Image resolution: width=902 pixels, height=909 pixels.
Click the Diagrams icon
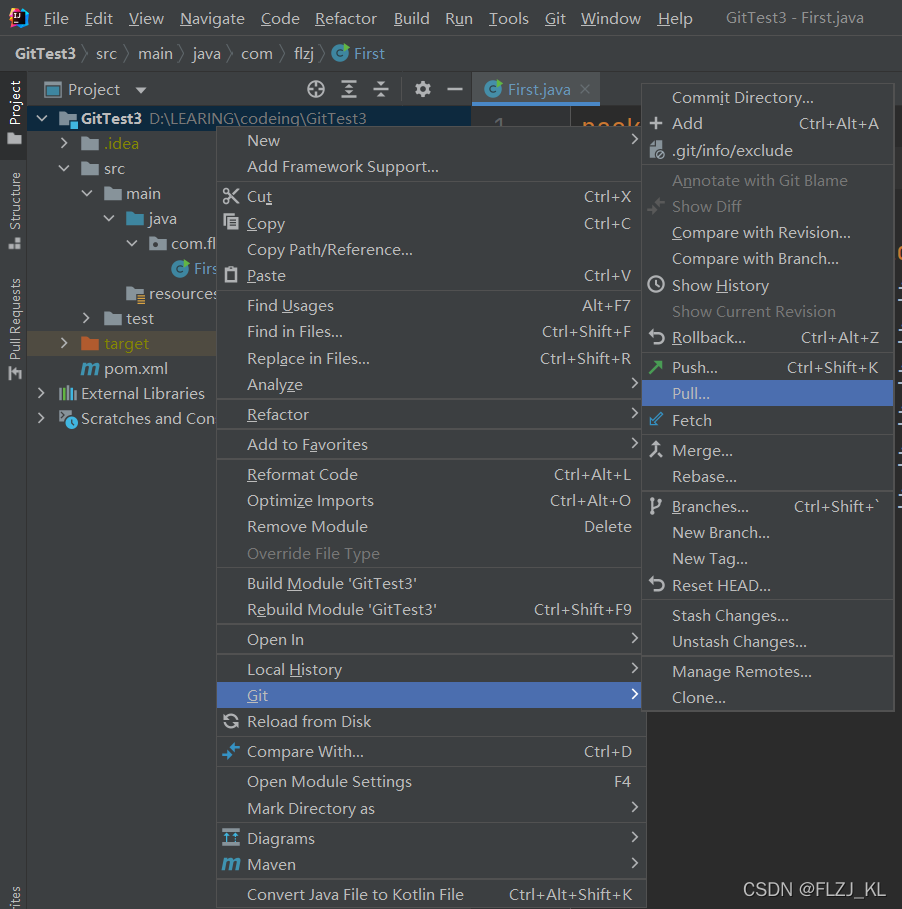click(231, 838)
